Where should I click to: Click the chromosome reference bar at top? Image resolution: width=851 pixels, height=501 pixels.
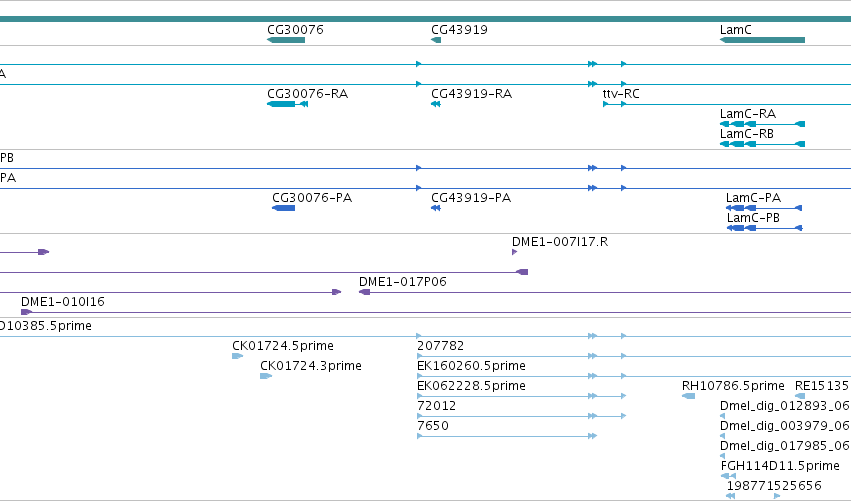tap(426, 19)
